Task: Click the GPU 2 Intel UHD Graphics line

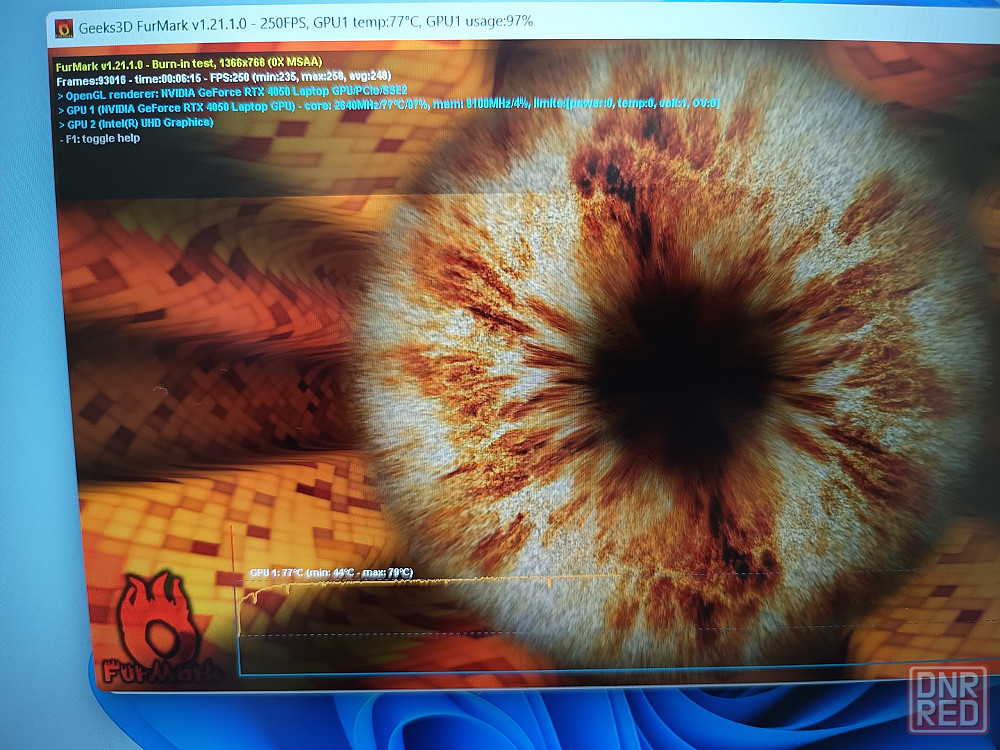Action: [135, 122]
